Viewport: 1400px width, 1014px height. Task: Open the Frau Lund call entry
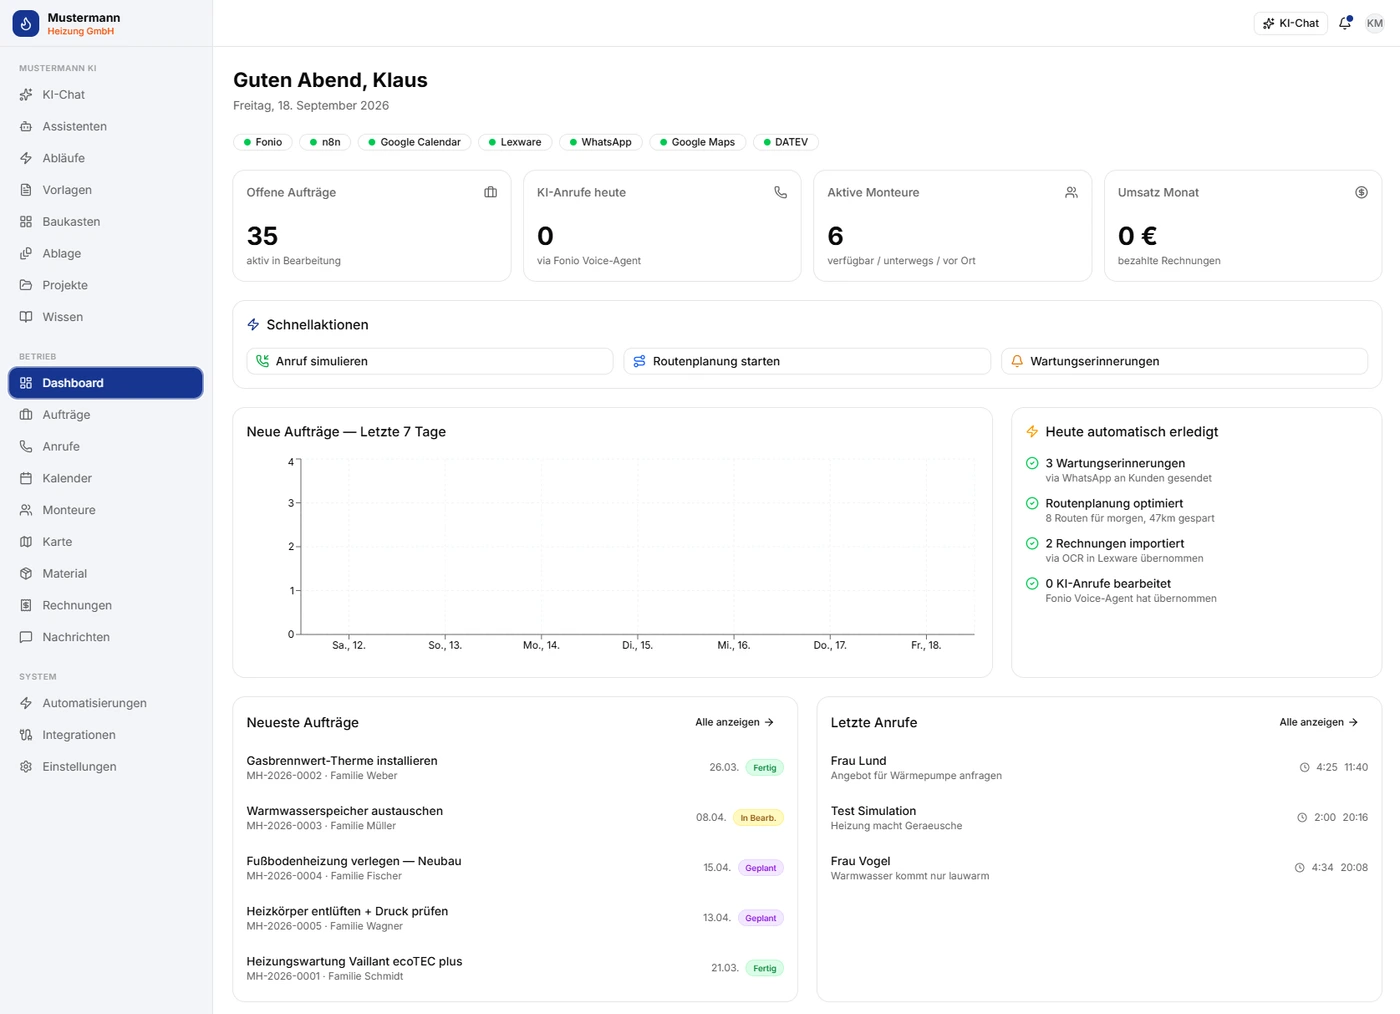pyautogui.click(x=1099, y=768)
